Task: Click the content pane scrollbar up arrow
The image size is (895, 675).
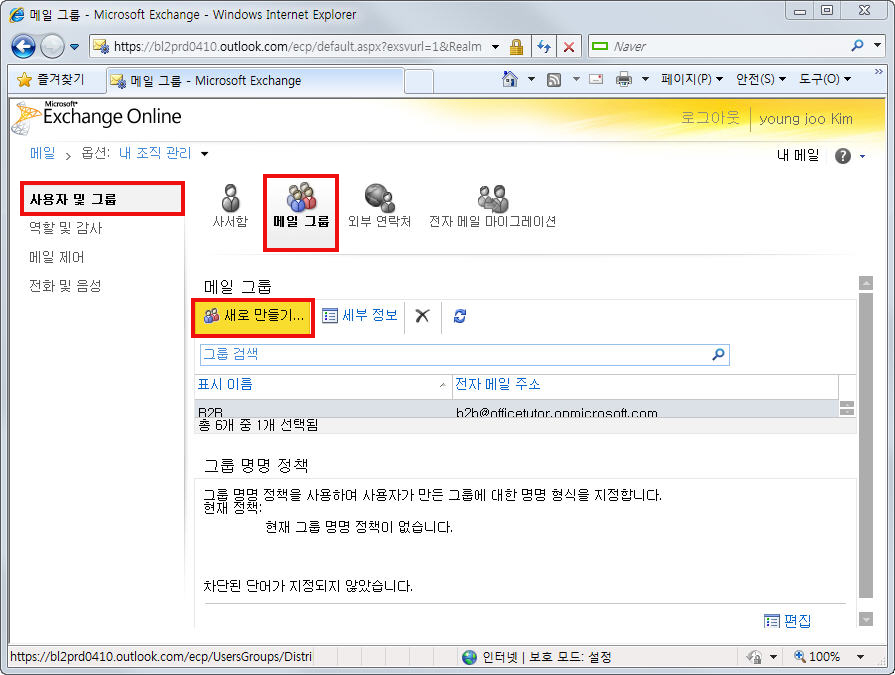Action: pos(866,283)
